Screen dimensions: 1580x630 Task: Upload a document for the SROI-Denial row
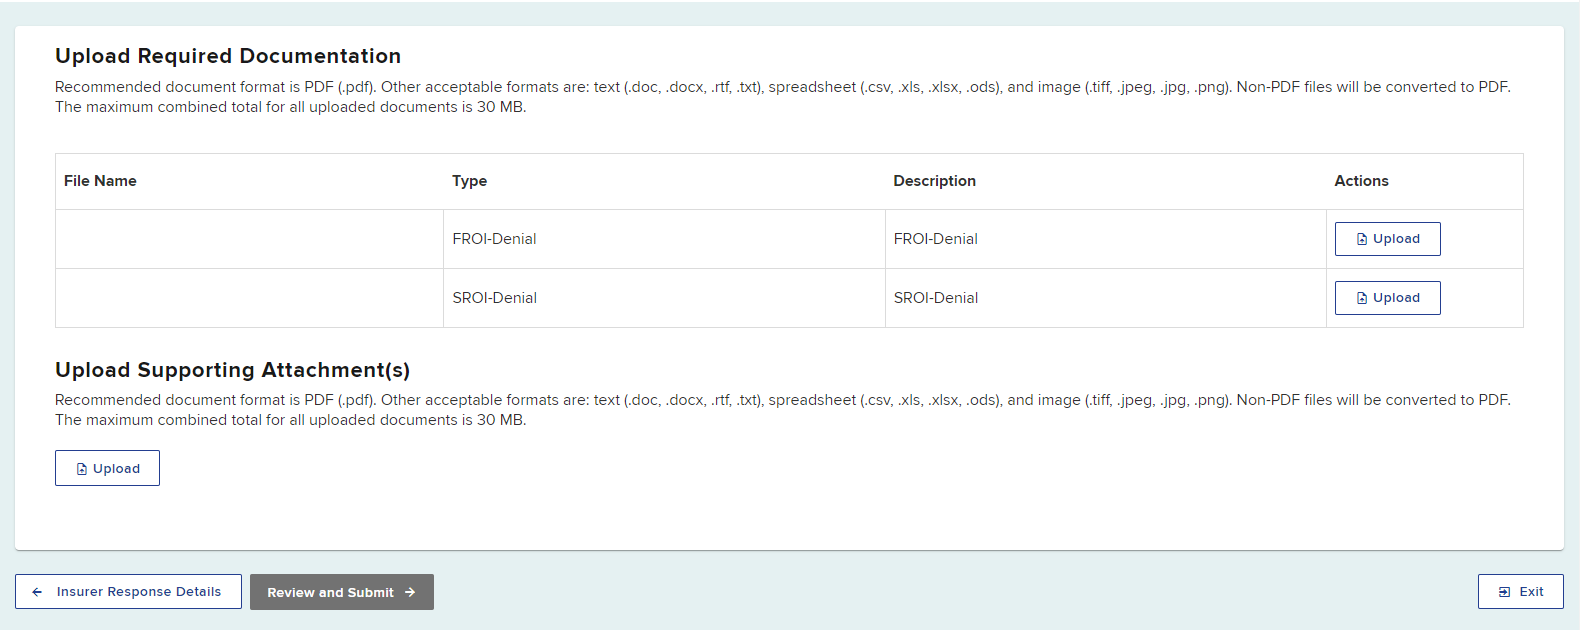point(1387,298)
